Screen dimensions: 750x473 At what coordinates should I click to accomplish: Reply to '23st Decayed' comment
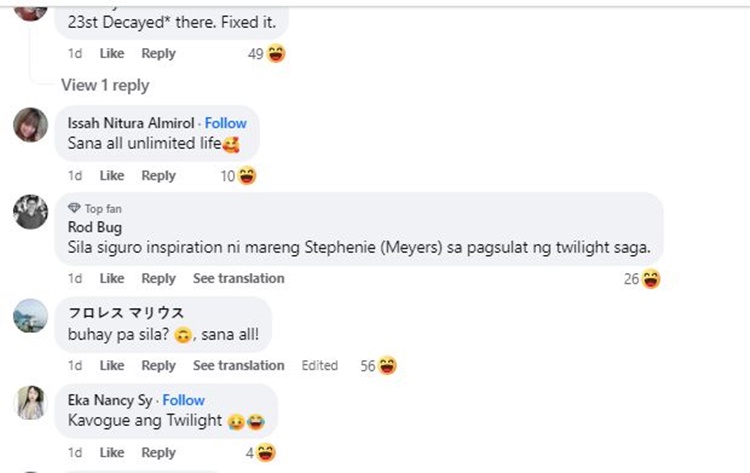point(158,53)
